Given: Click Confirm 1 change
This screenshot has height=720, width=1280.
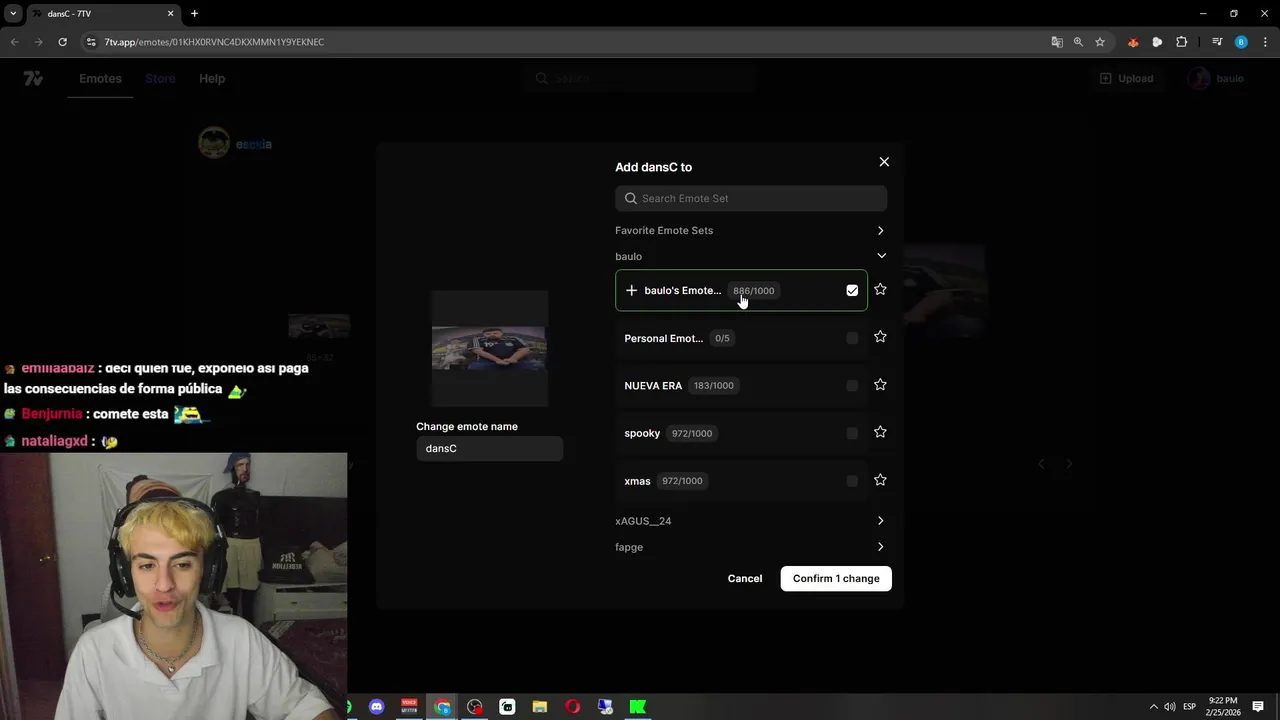Looking at the screenshot, I should (x=836, y=578).
